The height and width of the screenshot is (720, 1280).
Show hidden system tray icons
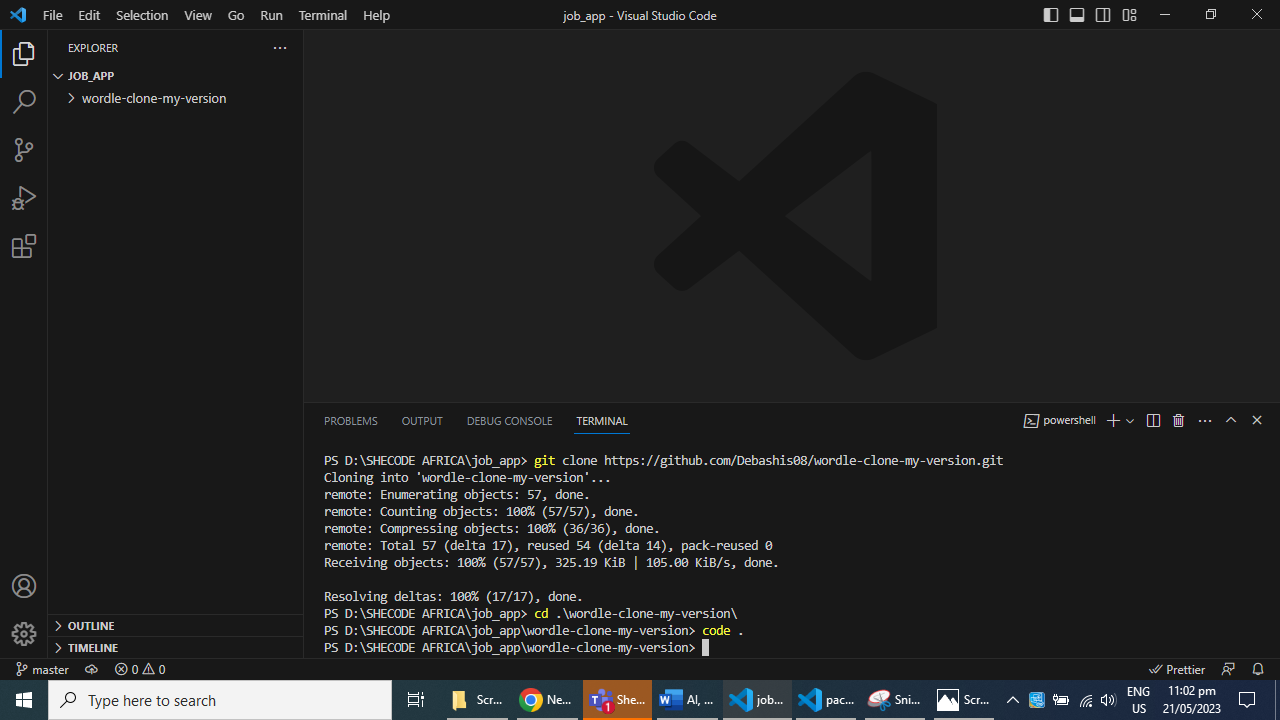click(1013, 700)
